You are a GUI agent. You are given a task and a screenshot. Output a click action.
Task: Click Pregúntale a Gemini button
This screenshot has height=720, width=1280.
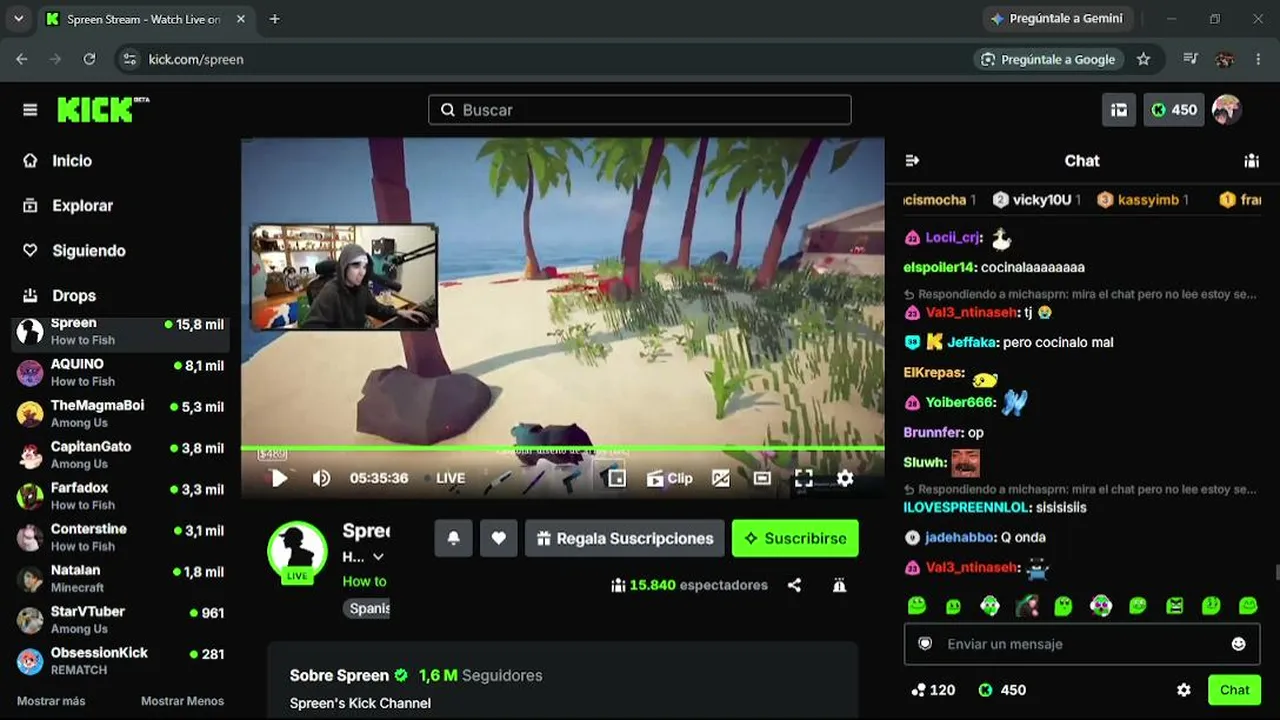click(1057, 19)
